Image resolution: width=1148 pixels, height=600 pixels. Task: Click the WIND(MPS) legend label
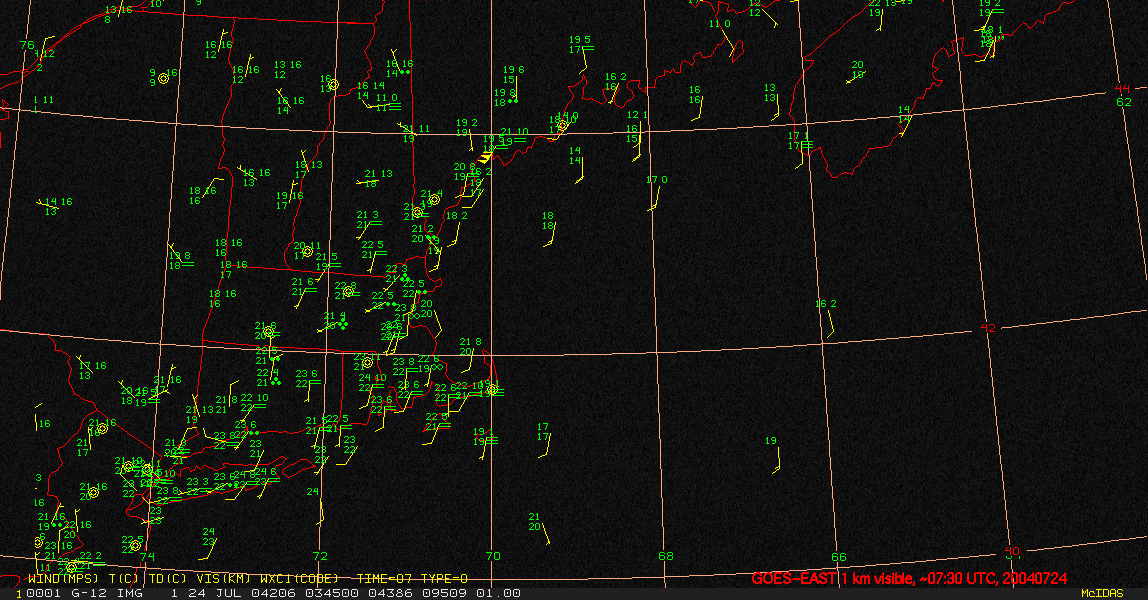pyautogui.click(x=62, y=579)
